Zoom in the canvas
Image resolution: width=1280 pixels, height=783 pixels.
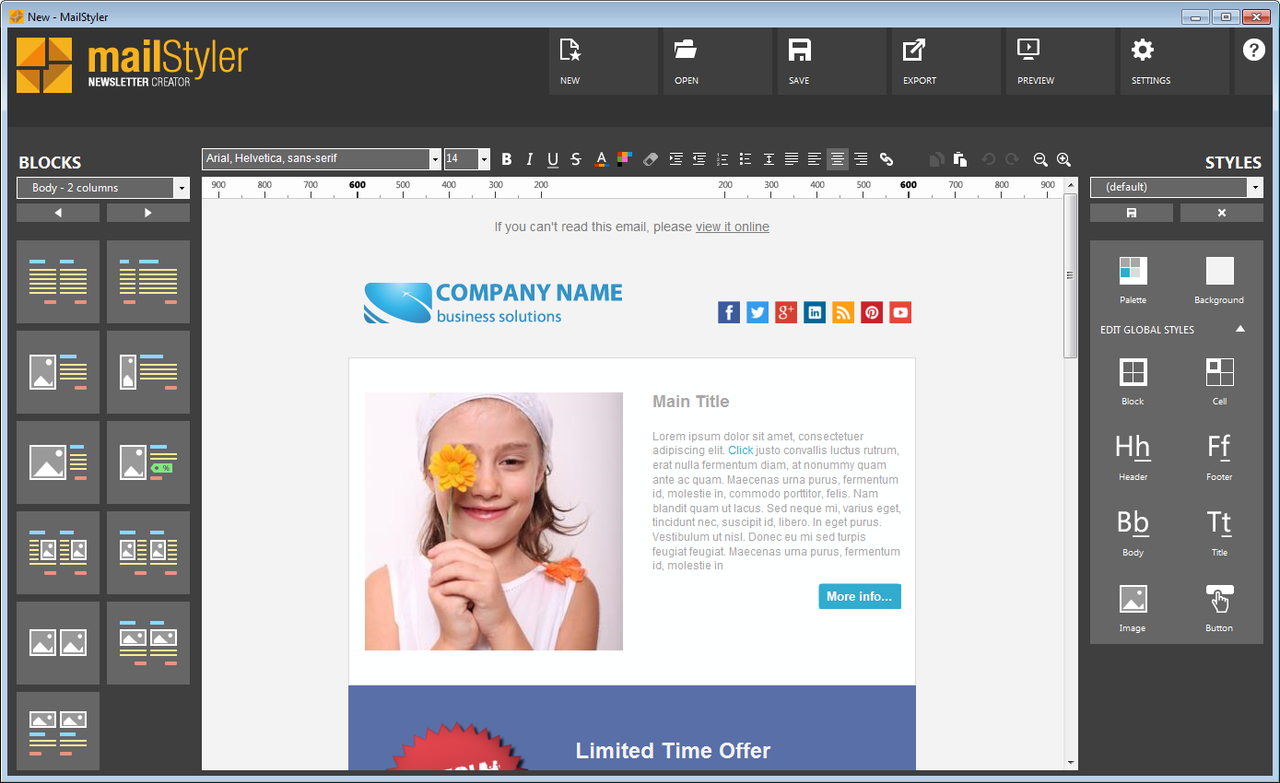[x=1063, y=159]
